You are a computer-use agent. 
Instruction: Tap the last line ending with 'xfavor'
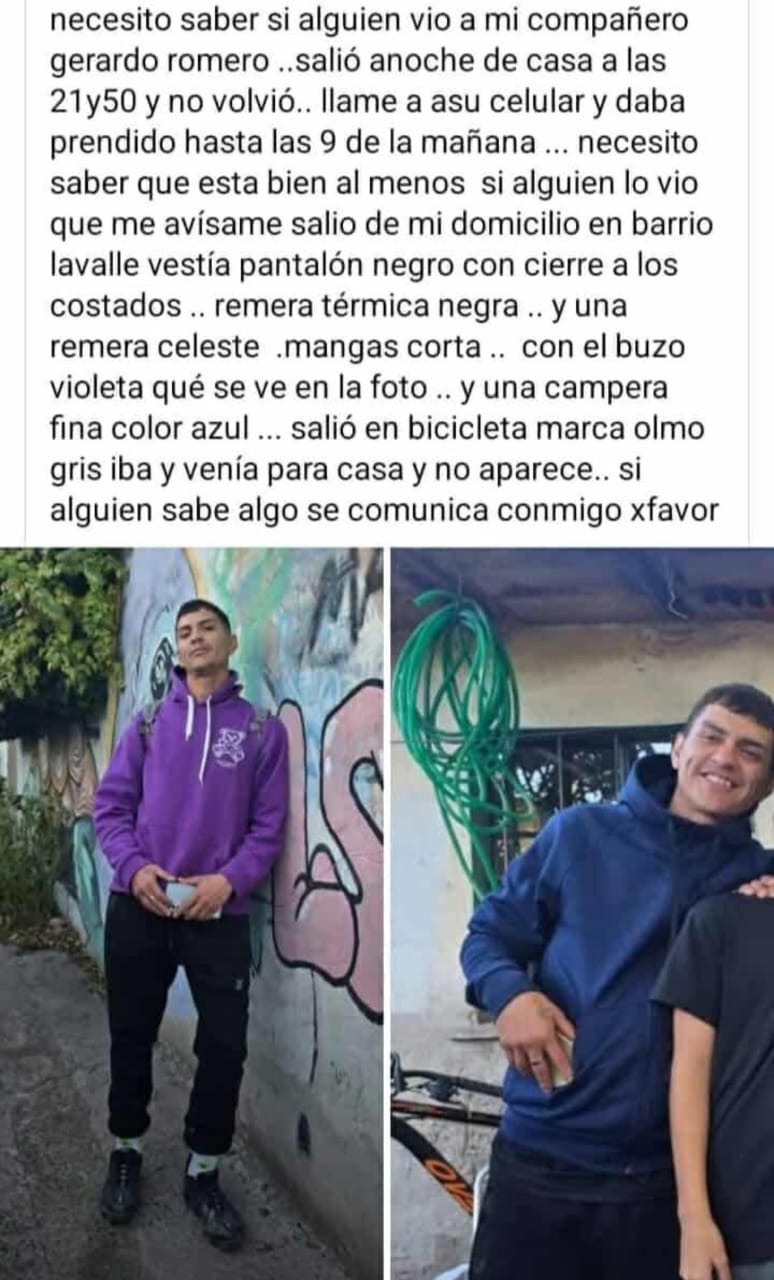pos(385,511)
